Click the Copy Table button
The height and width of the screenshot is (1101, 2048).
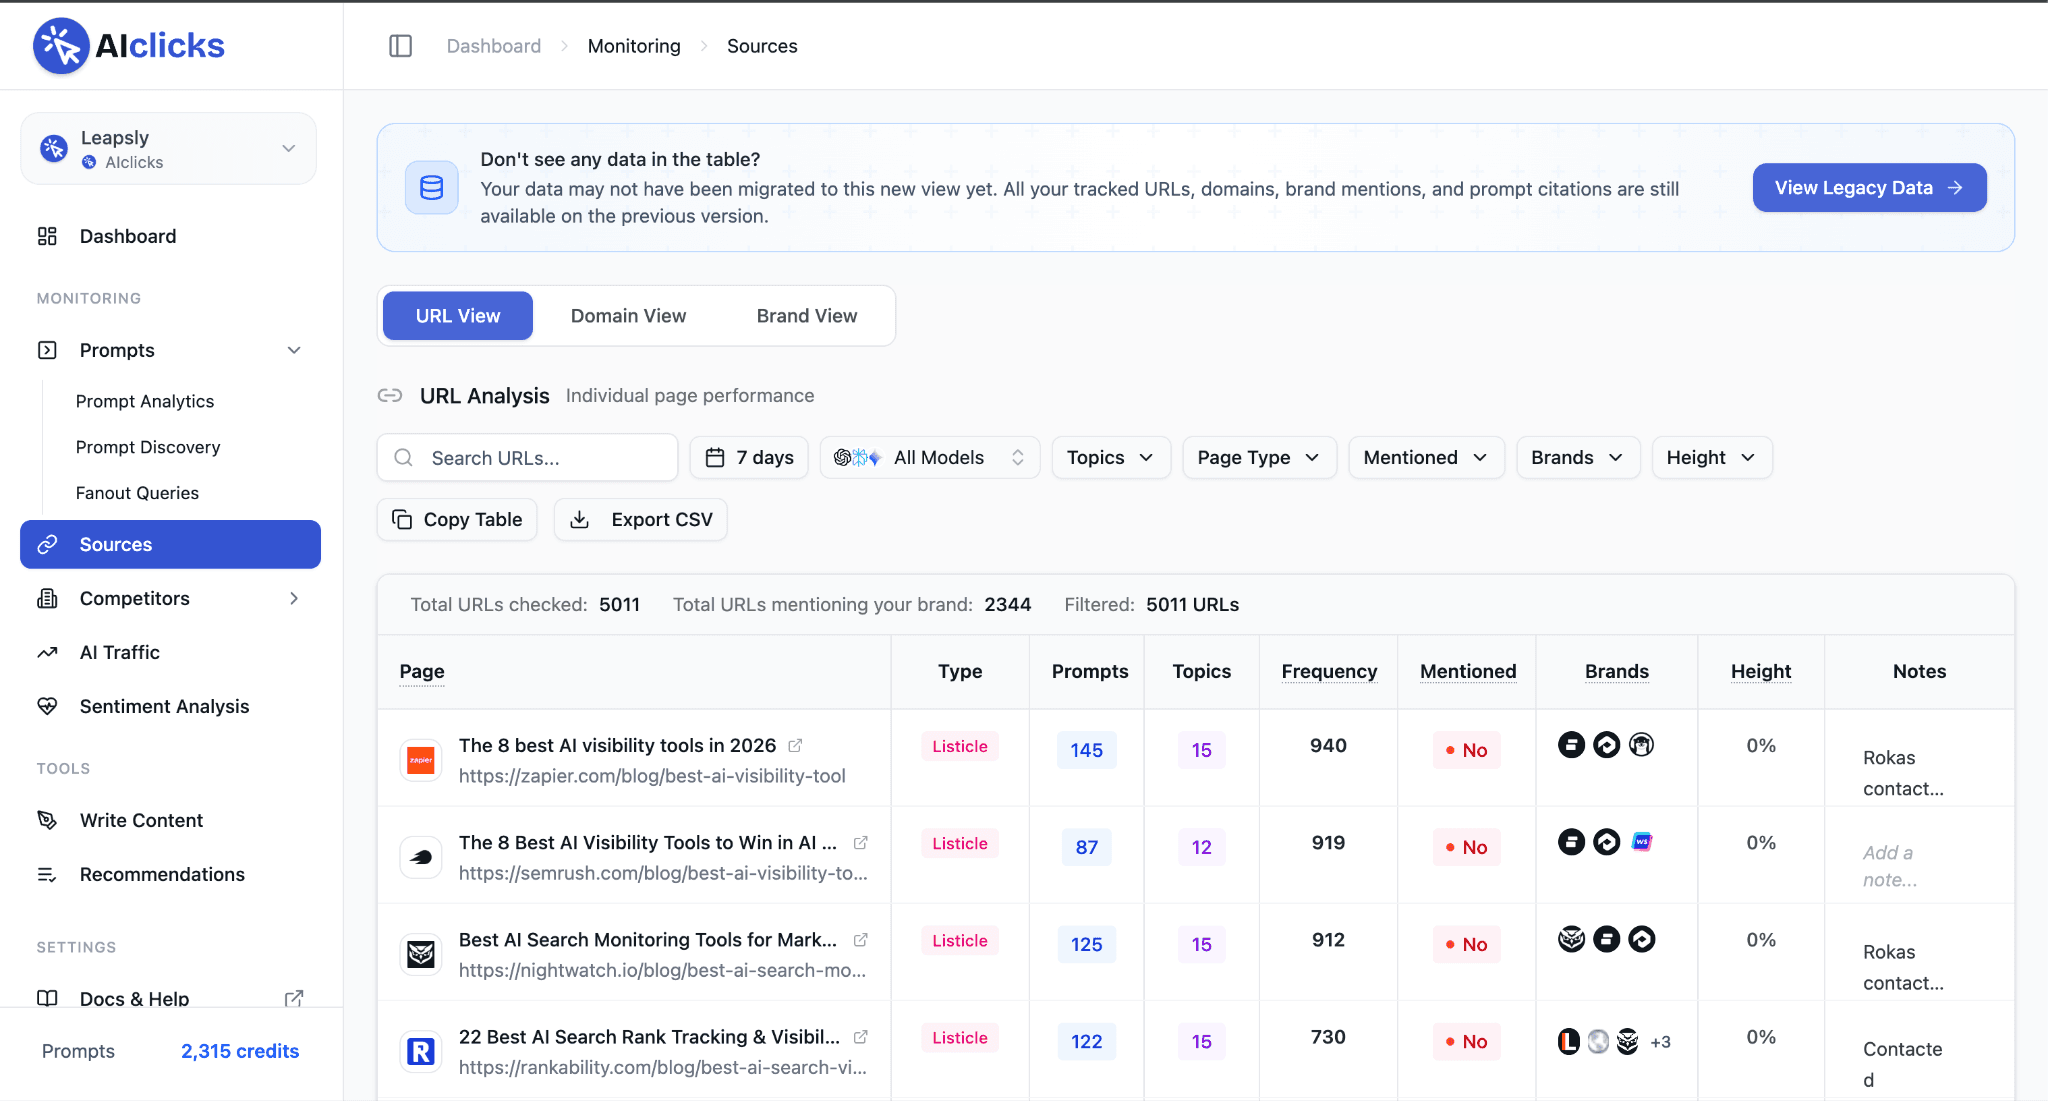coord(457,519)
